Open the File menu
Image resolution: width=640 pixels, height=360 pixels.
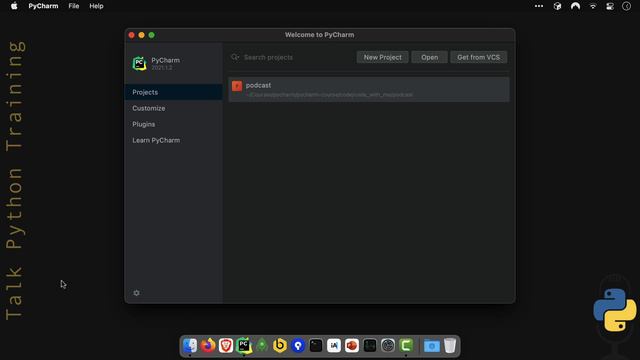74,6
